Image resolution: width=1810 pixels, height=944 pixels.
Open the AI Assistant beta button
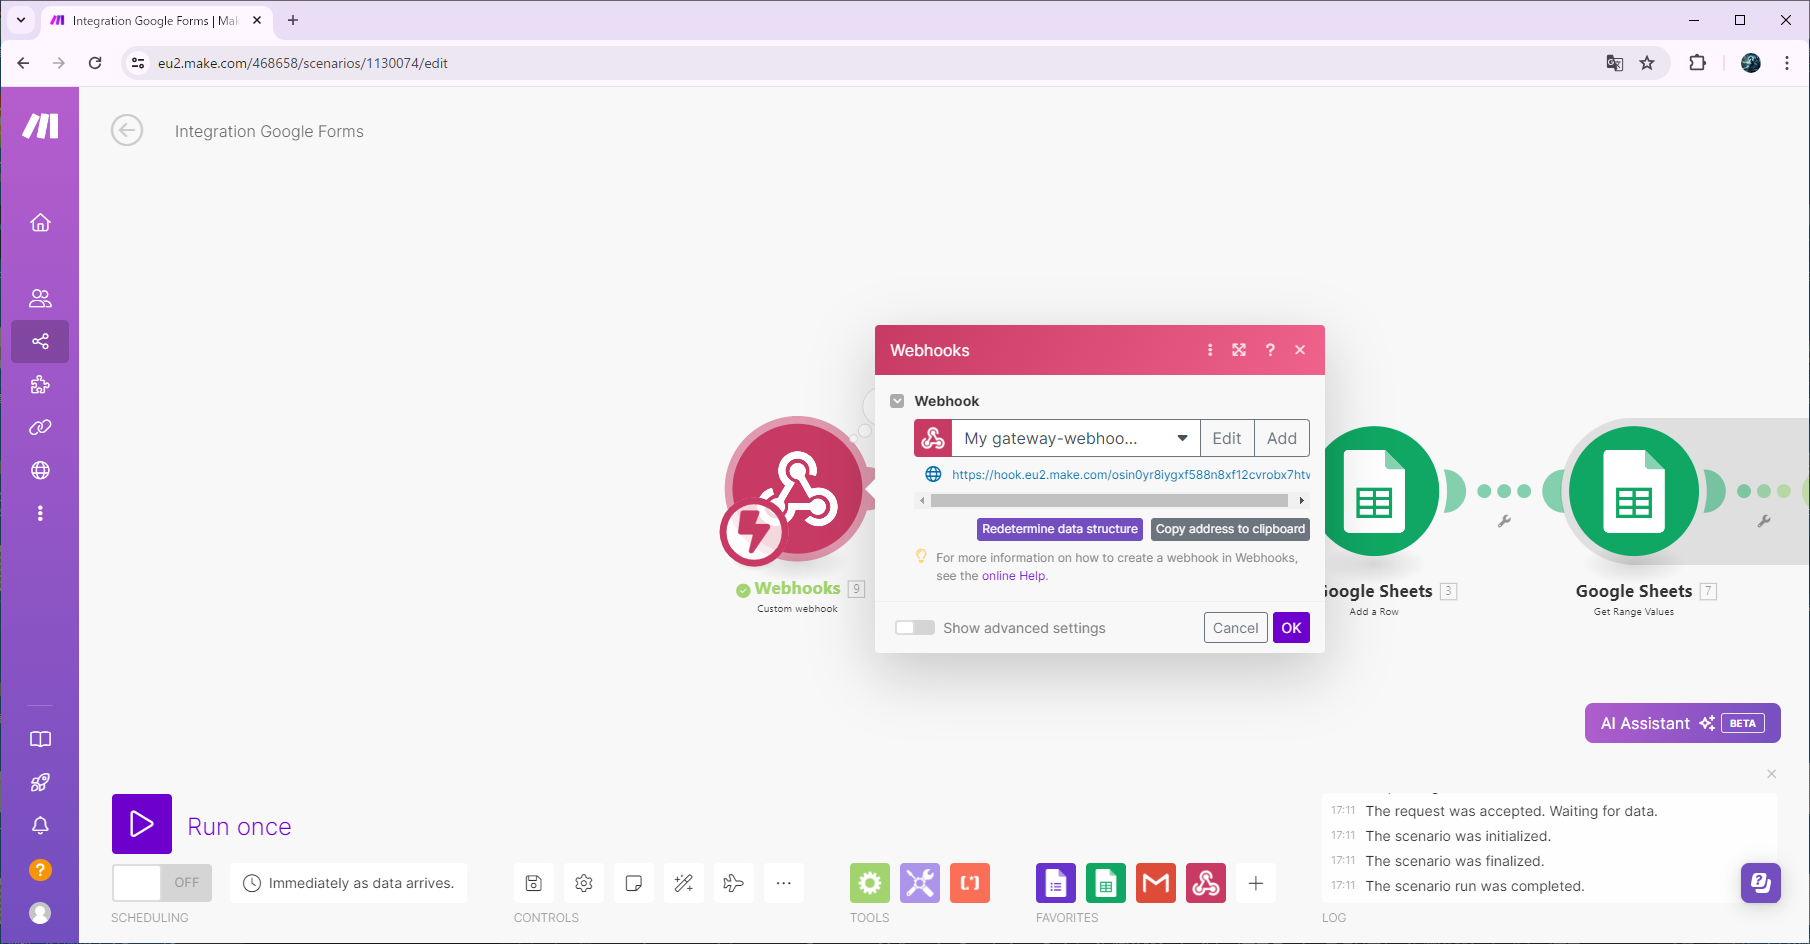pyautogui.click(x=1683, y=723)
